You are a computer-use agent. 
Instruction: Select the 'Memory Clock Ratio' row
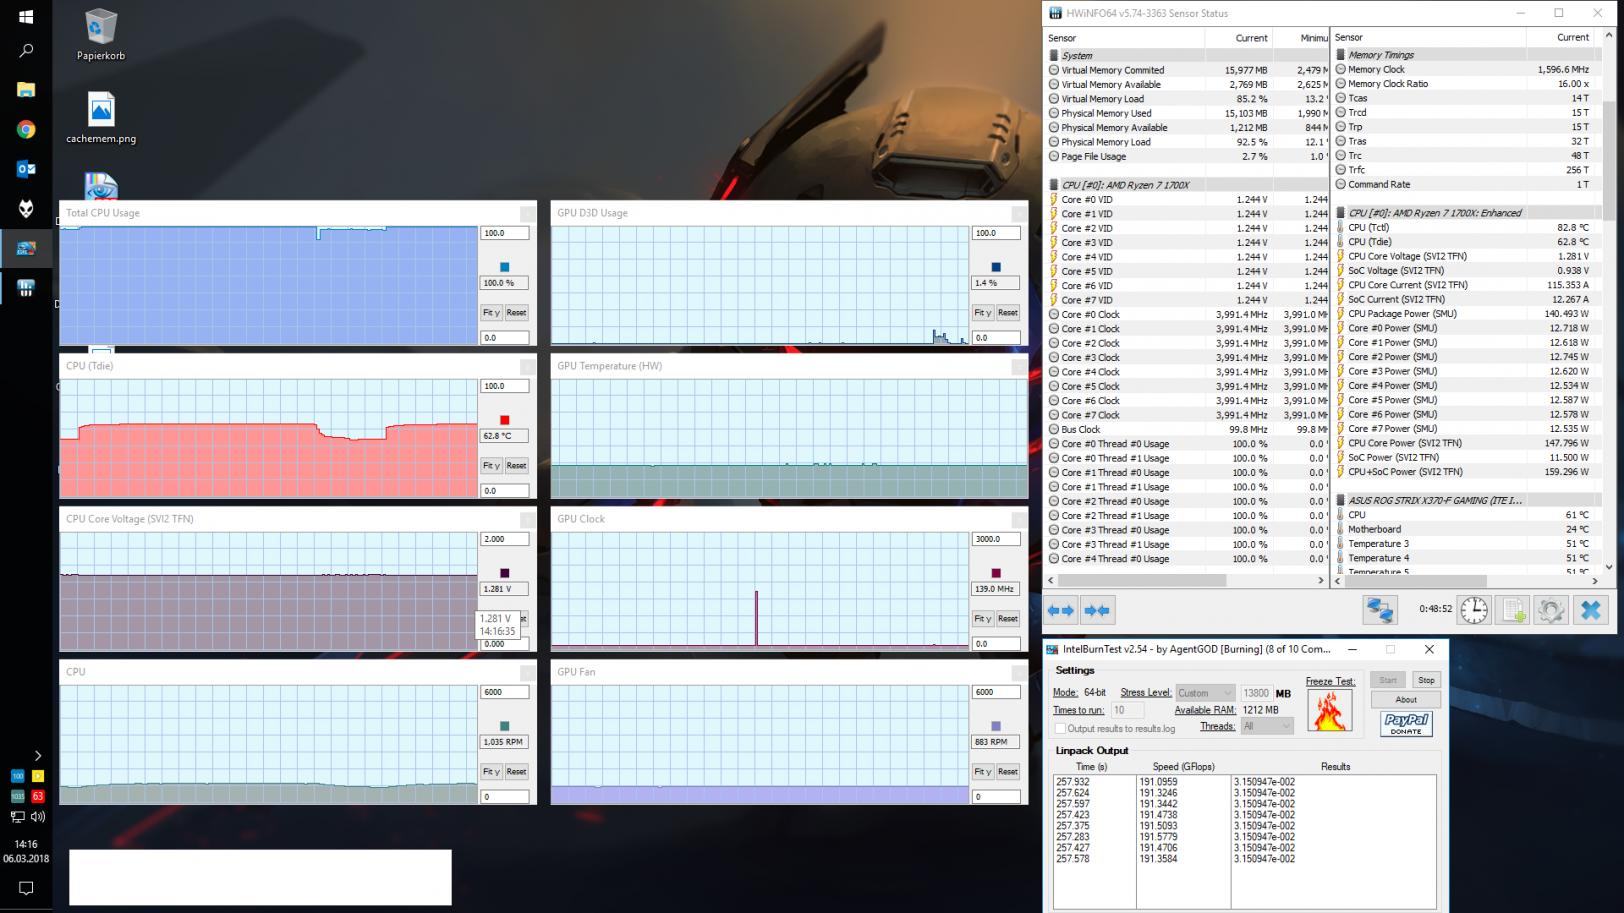click(x=1464, y=84)
